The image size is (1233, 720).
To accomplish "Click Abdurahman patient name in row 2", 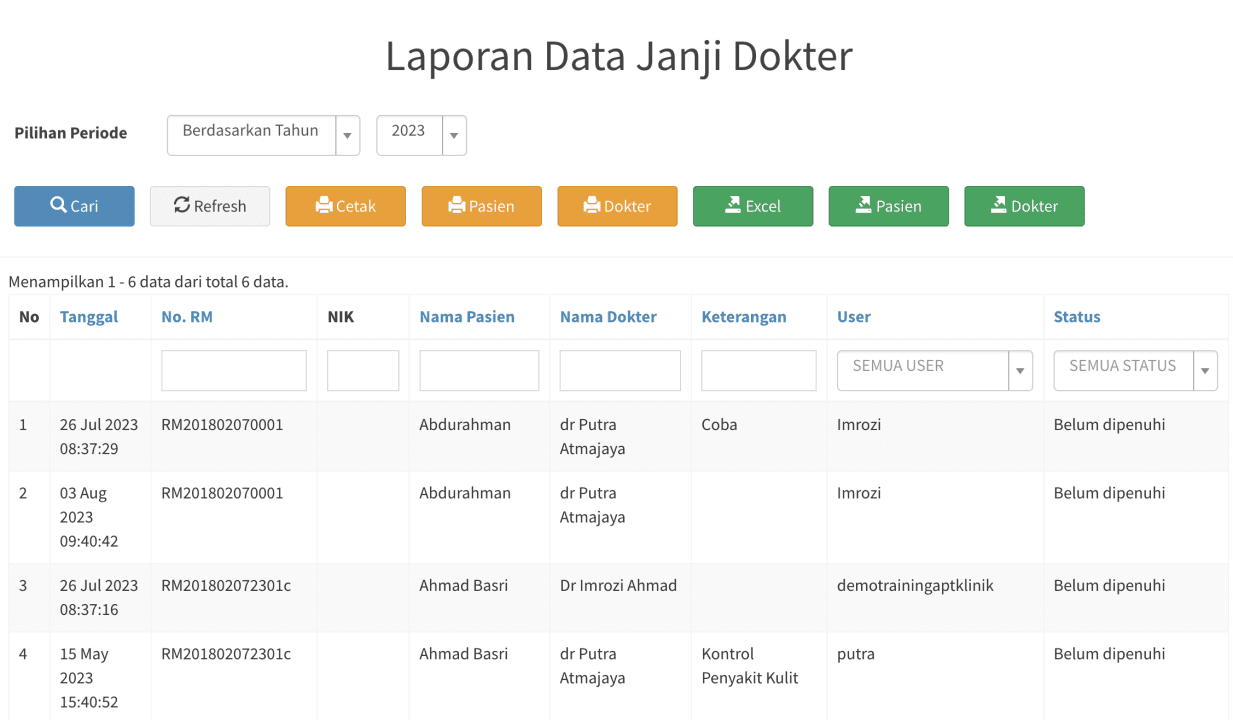I will tap(465, 493).
